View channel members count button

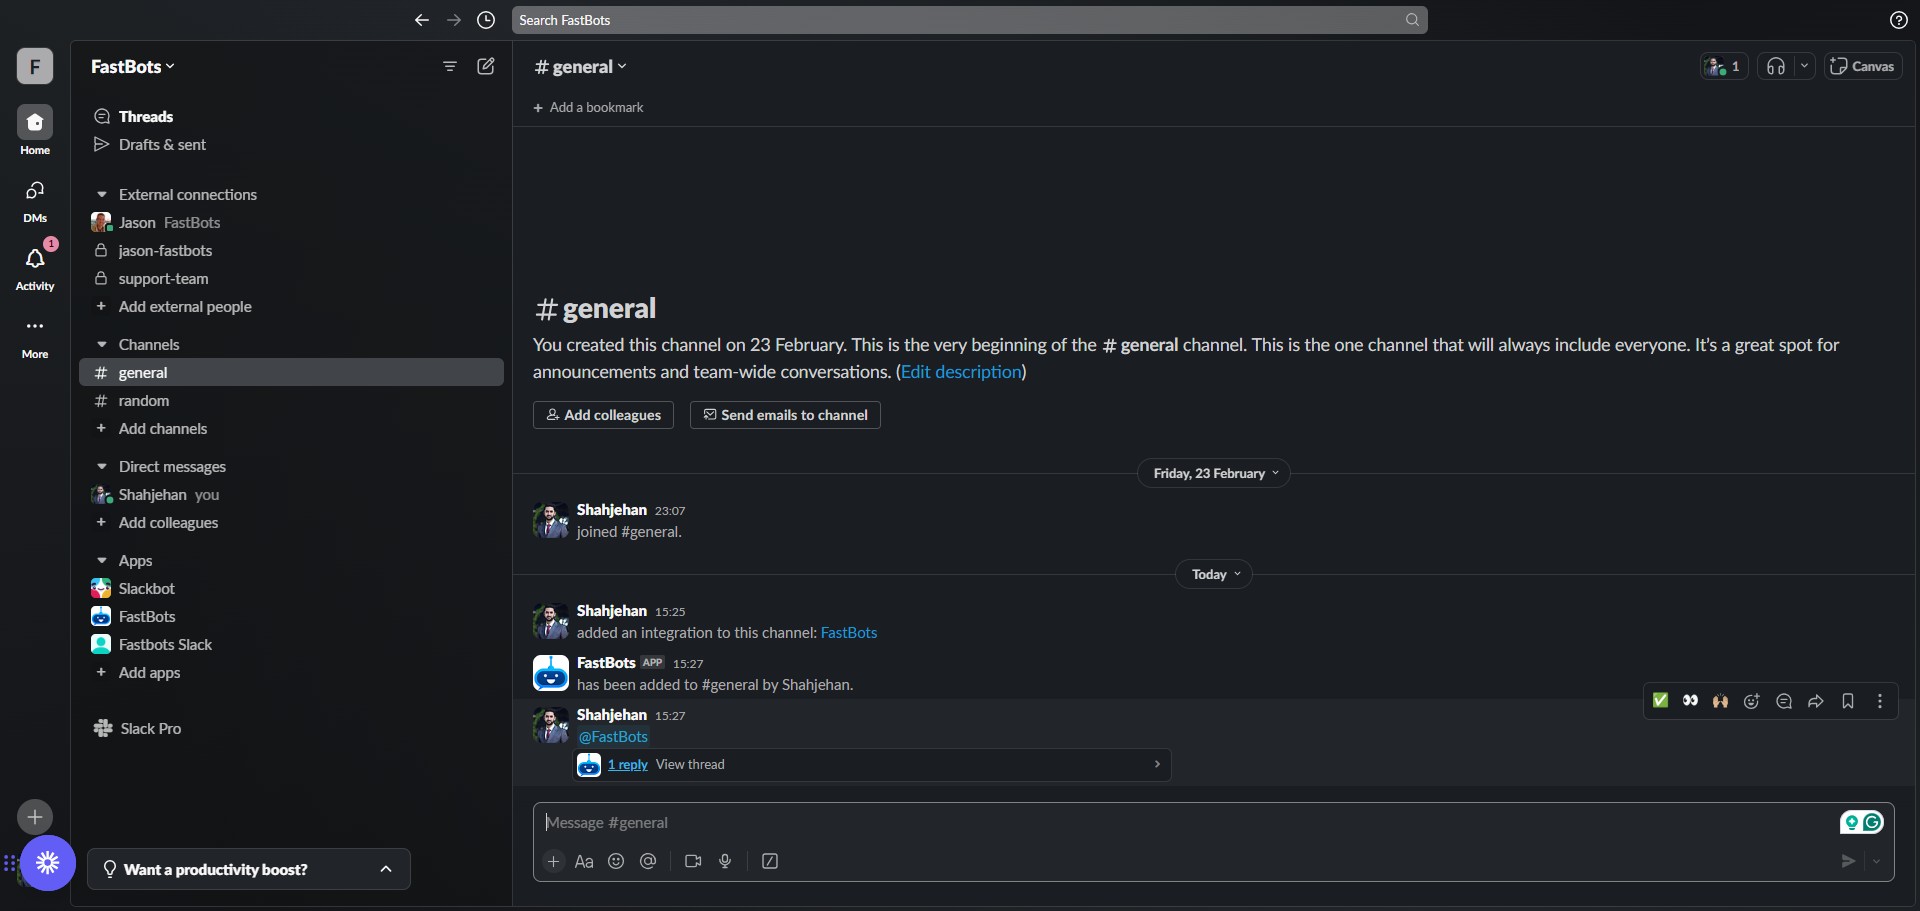pyautogui.click(x=1724, y=66)
